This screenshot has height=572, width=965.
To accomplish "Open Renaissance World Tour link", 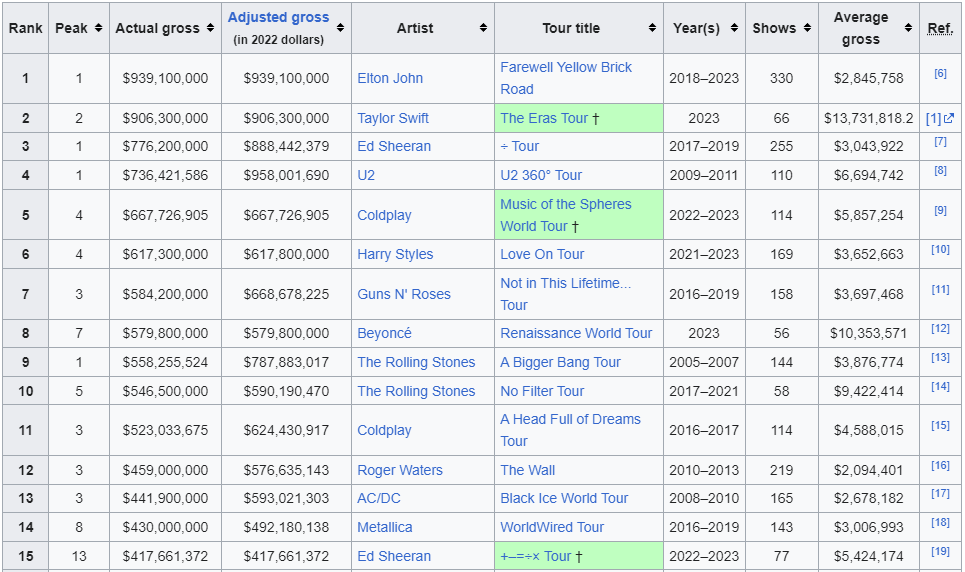I will tap(576, 333).
